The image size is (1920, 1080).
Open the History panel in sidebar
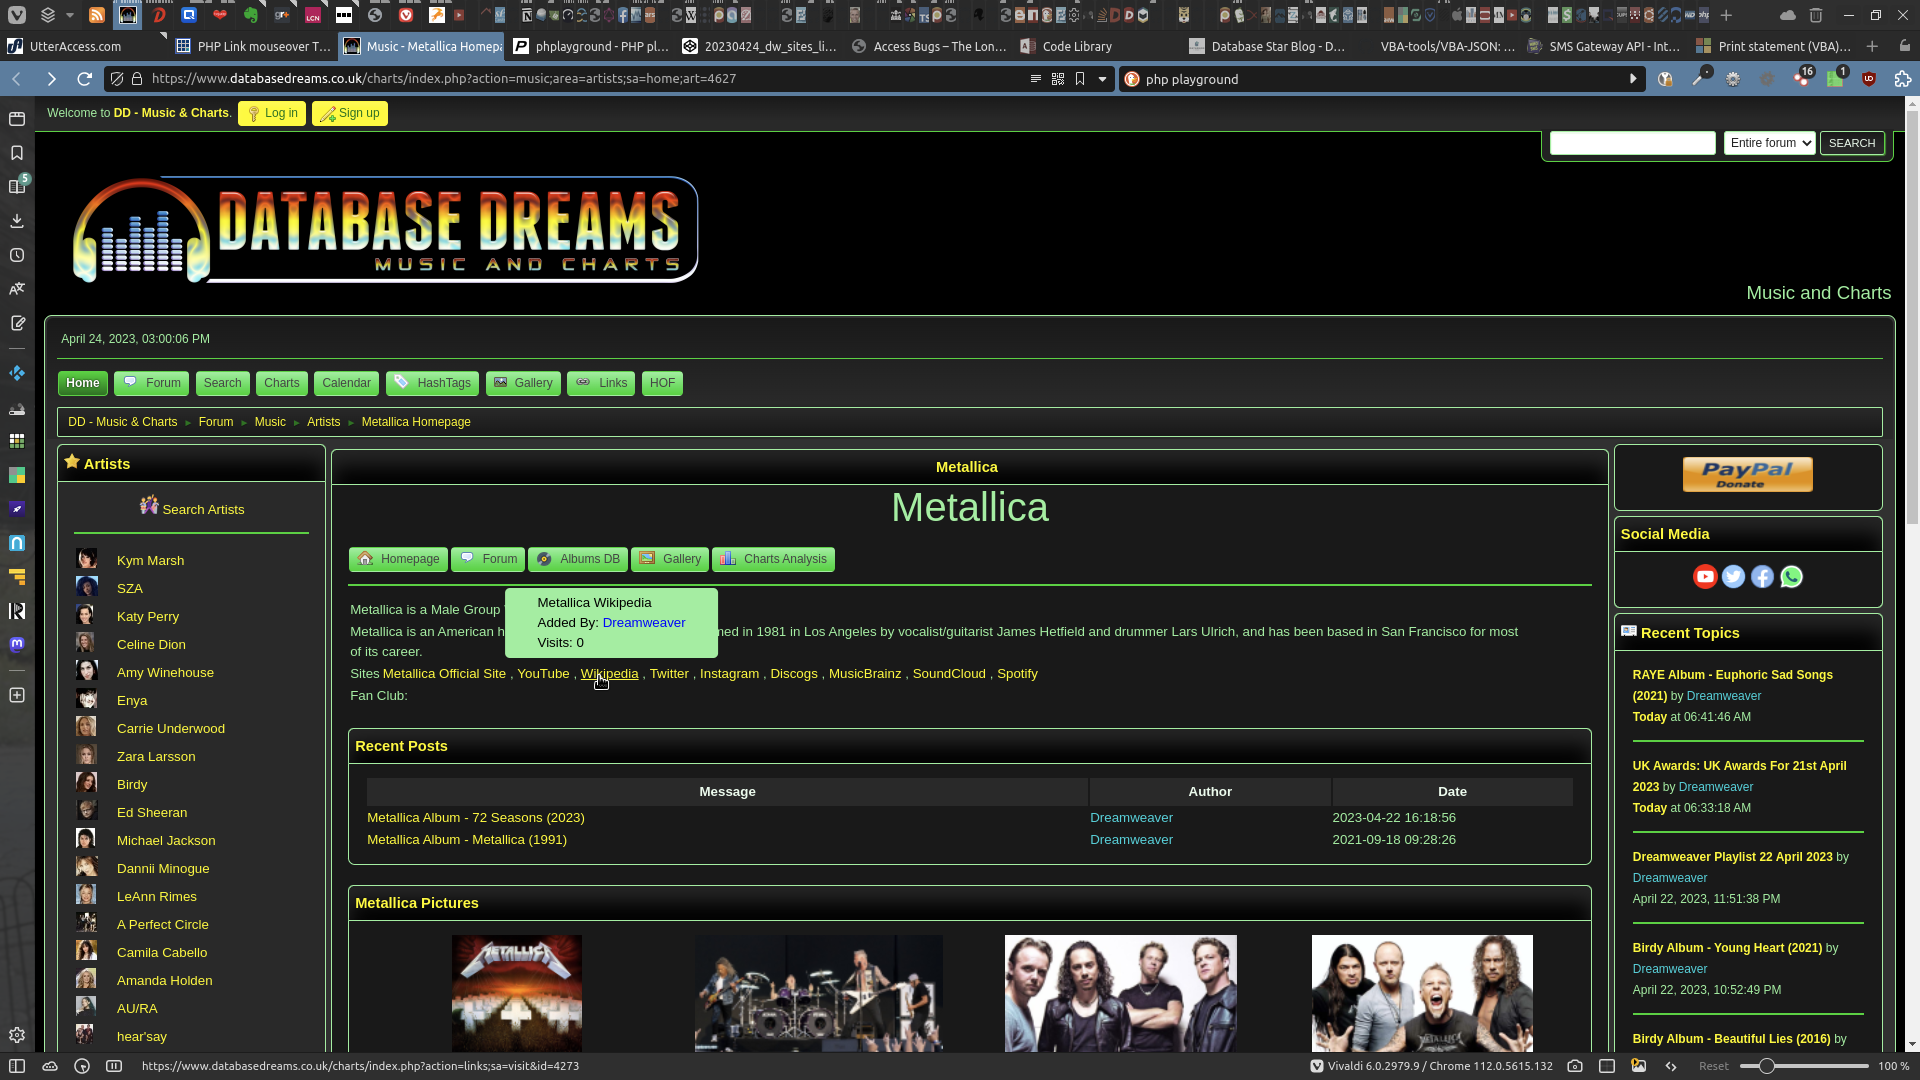pos(17,255)
